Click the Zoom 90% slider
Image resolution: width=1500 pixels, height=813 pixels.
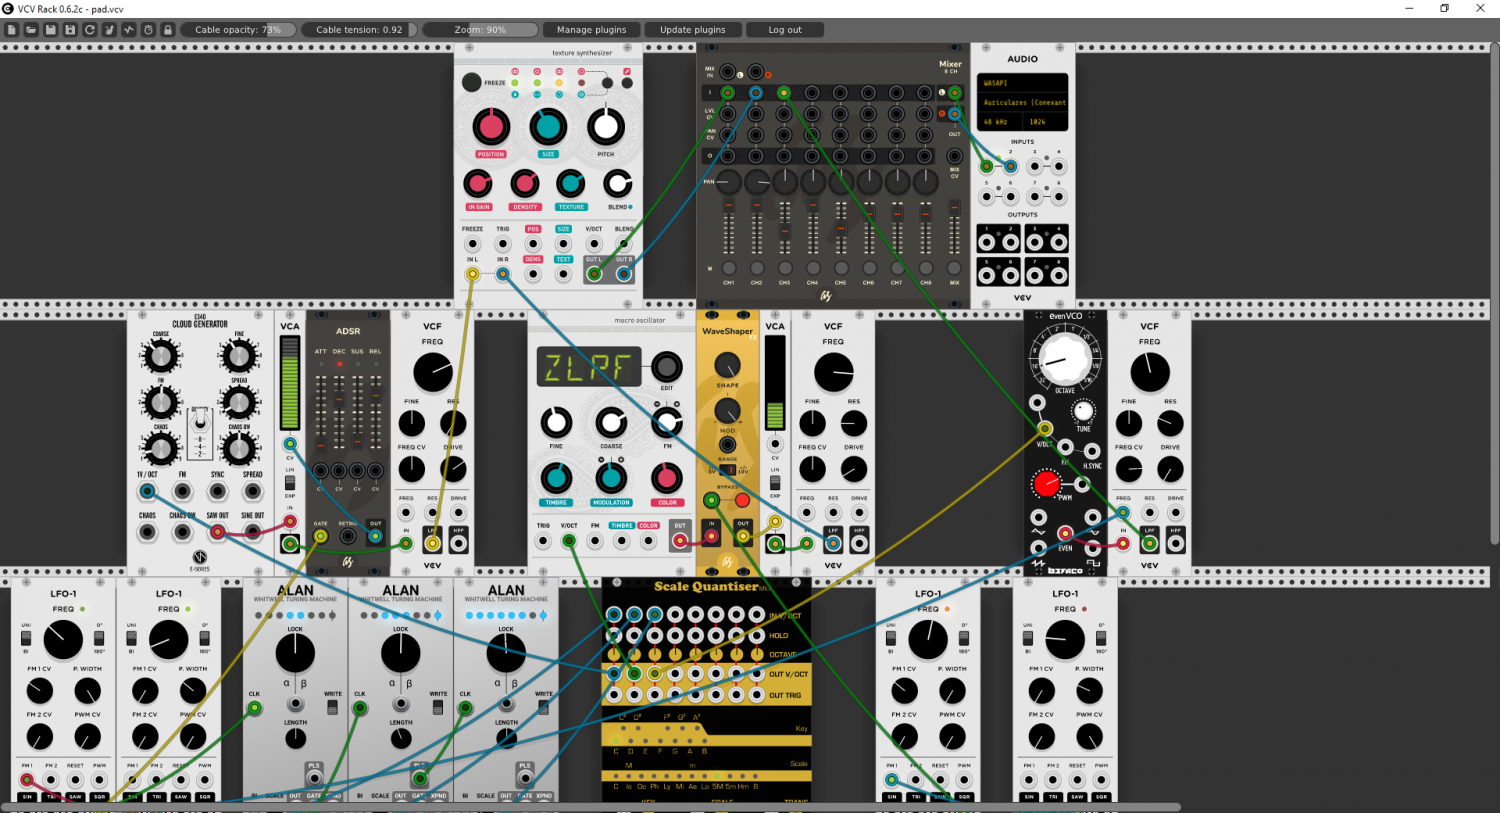pos(480,30)
